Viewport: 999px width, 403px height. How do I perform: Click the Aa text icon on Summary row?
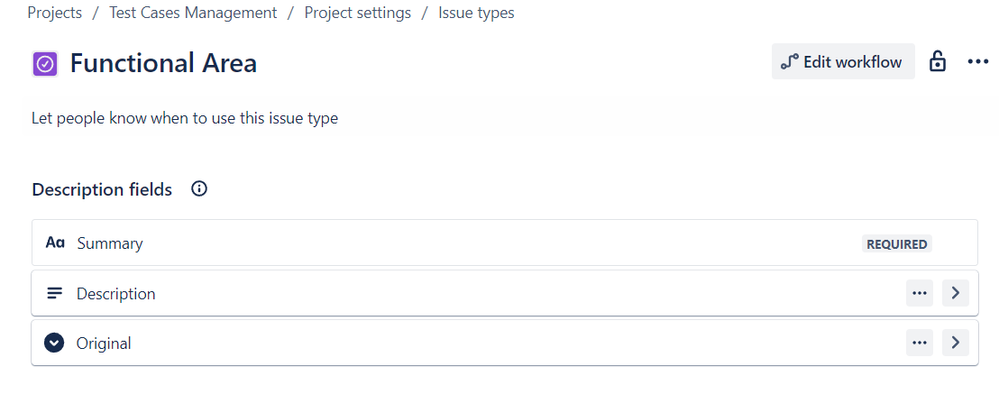point(55,243)
